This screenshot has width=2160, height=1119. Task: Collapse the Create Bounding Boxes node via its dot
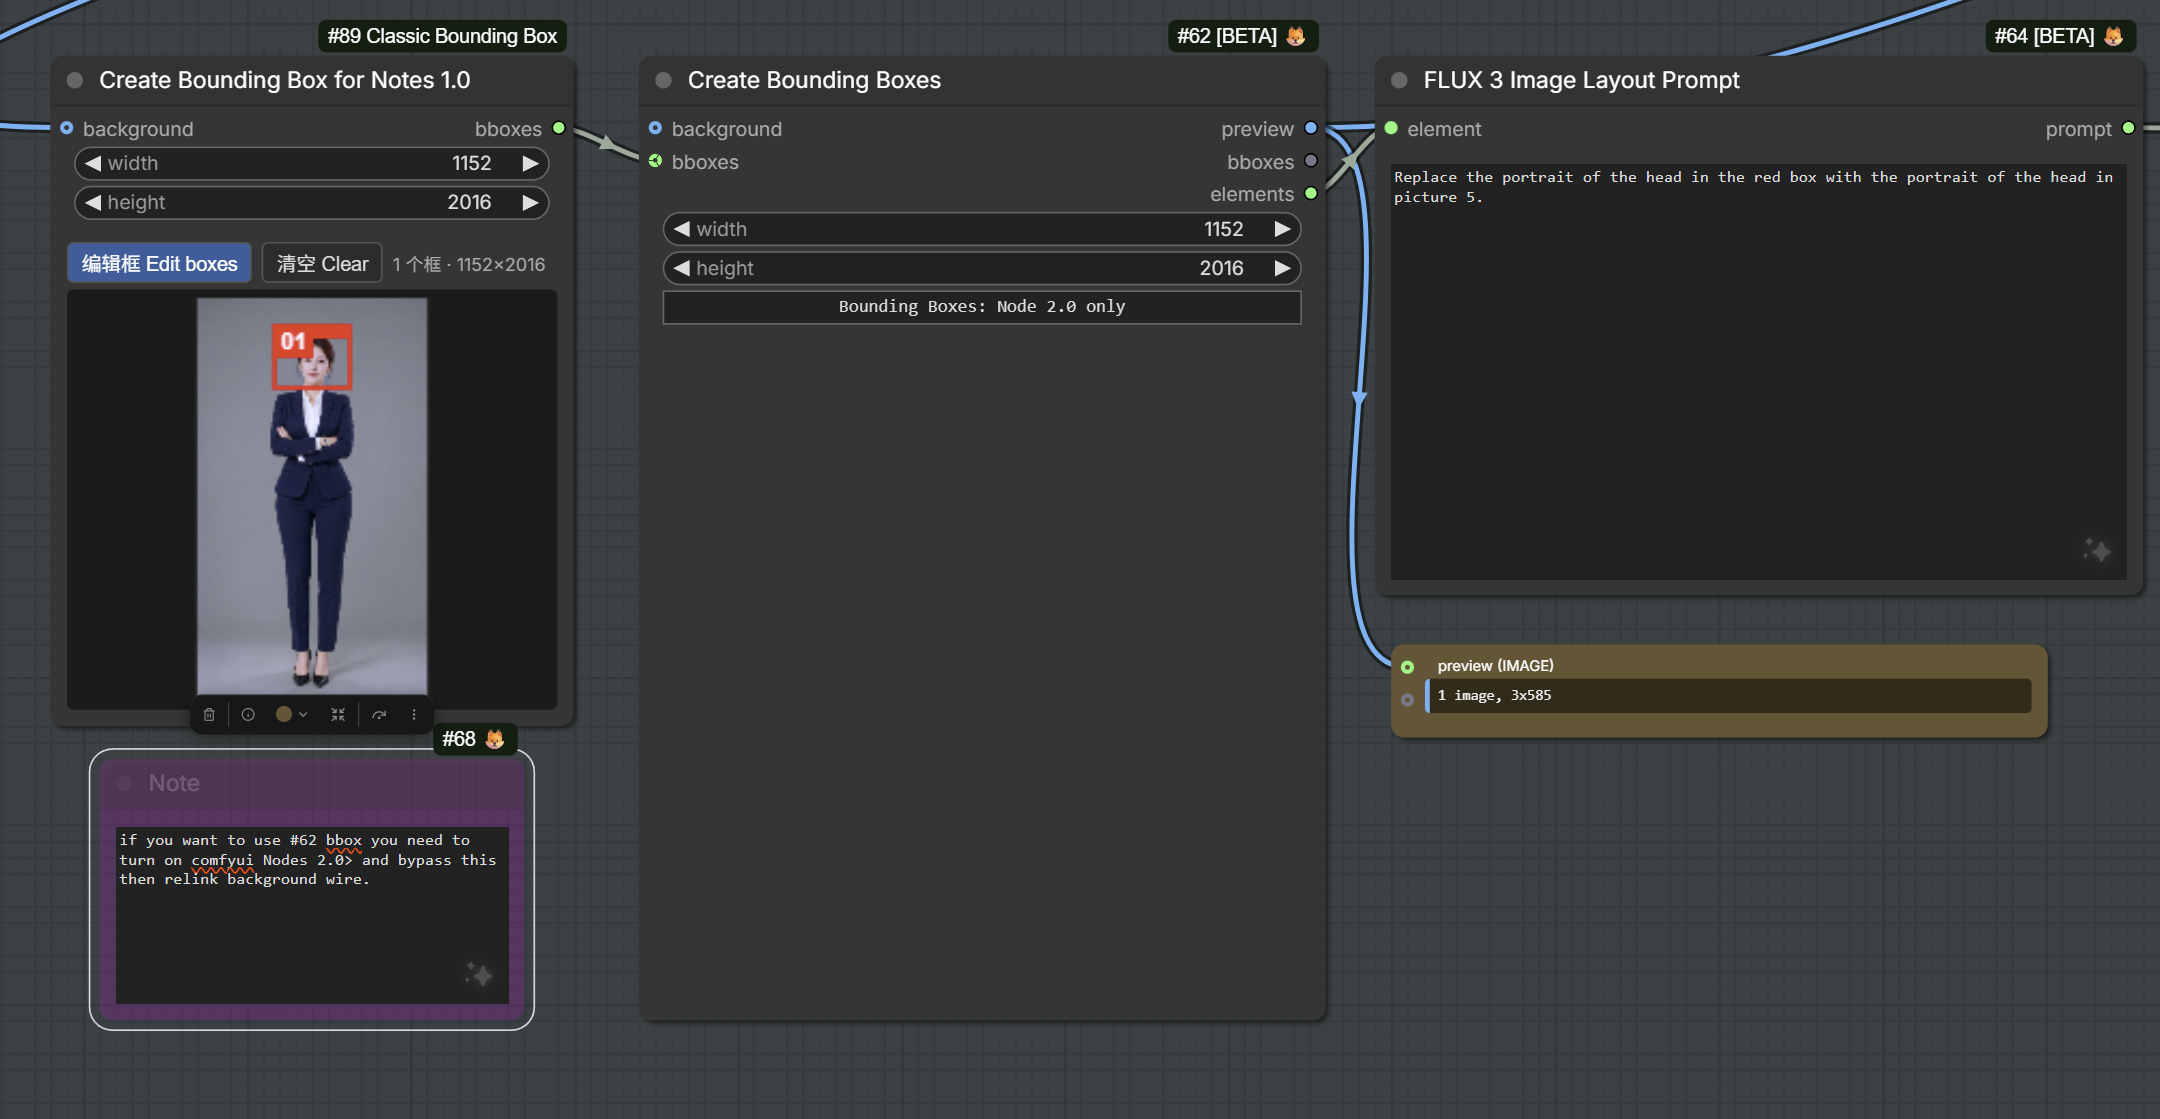click(663, 80)
